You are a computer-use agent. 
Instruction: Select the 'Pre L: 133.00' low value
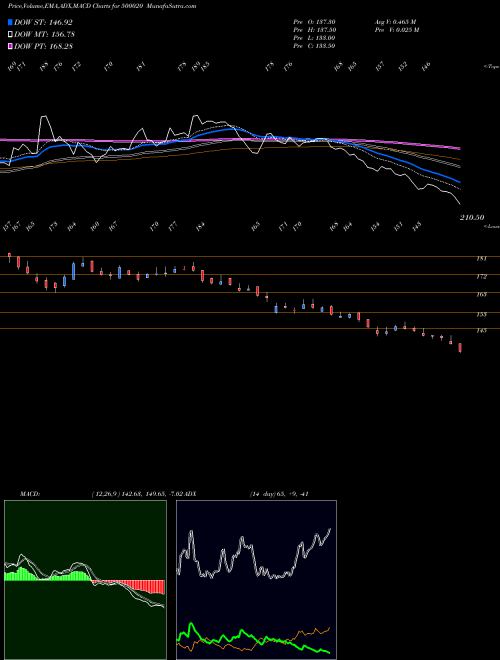click(x=314, y=38)
